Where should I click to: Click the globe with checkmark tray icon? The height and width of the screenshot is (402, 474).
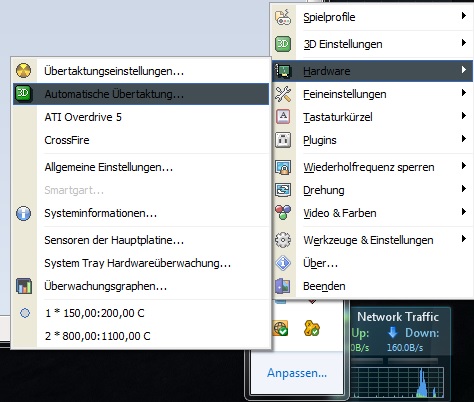tap(281, 328)
